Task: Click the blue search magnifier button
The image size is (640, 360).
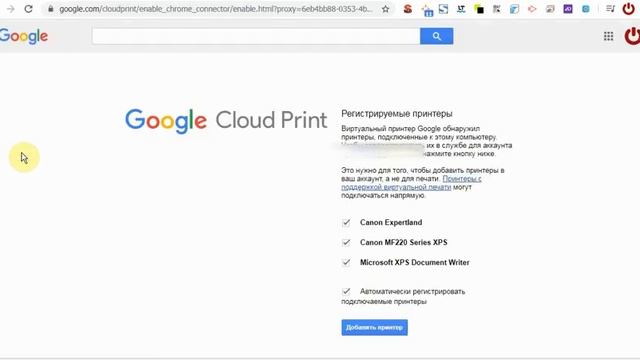Action: (x=436, y=36)
